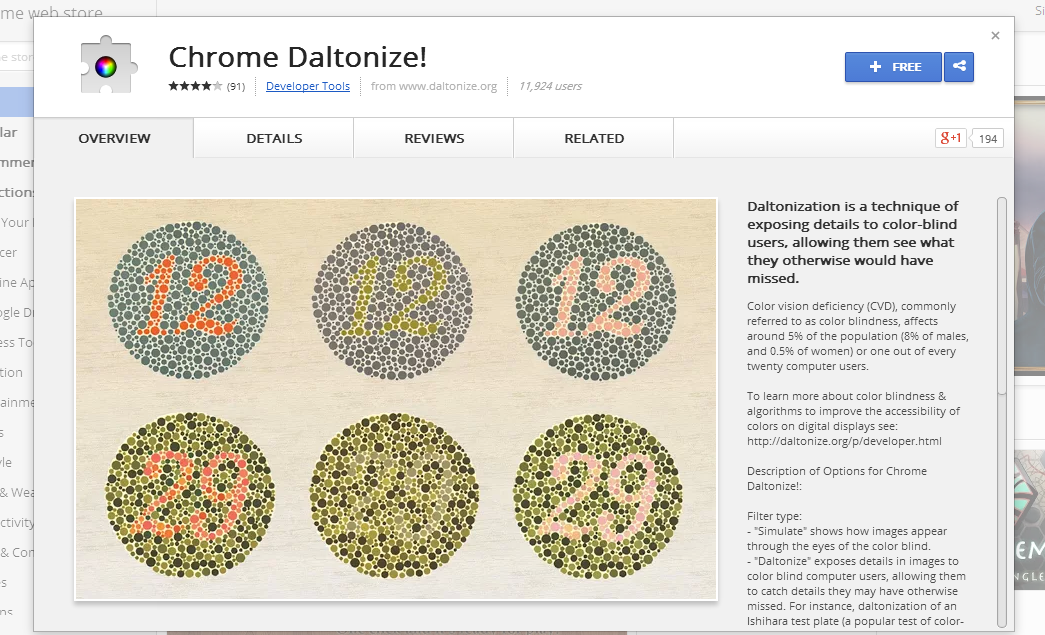
Task: Return to the OVERVIEW tab
Action: point(114,138)
